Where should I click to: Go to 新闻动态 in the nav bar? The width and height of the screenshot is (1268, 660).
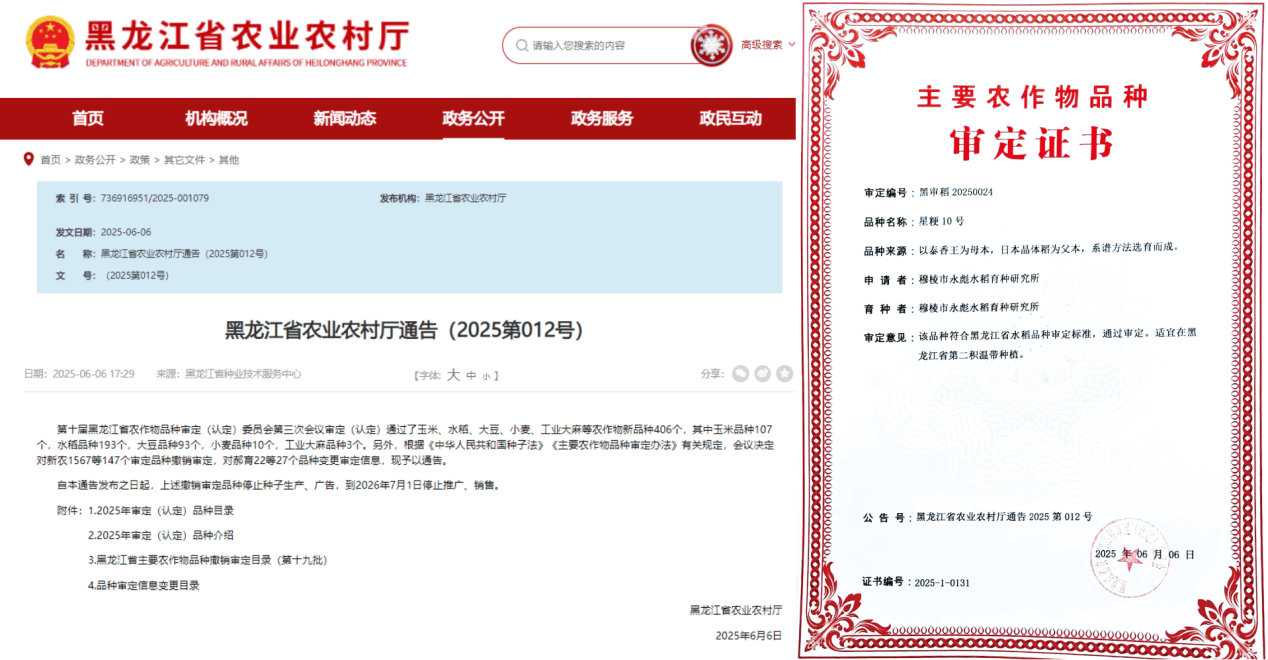pos(345,118)
